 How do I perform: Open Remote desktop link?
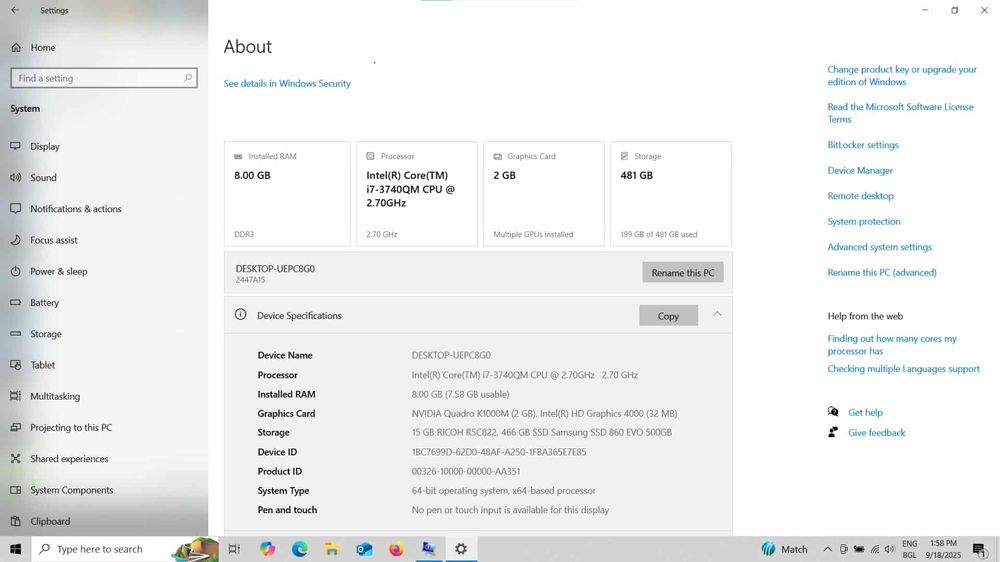pos(860,196)
